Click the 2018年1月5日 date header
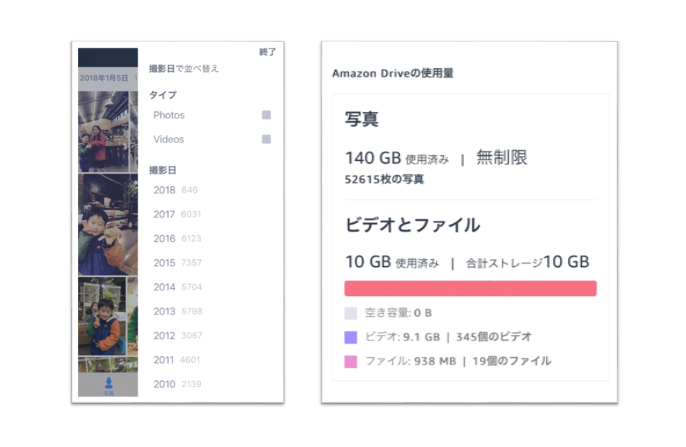686x447 pixels. tap(104, 78)
